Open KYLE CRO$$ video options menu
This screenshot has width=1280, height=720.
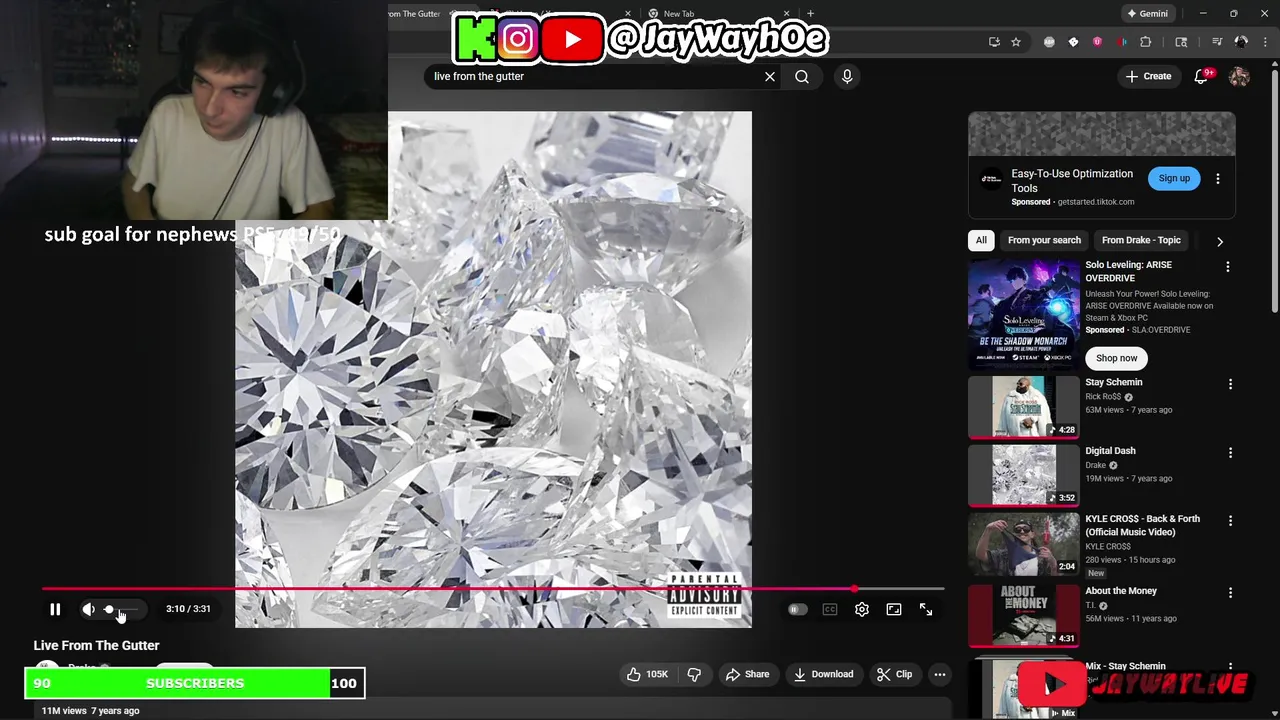[x=1230, y=521]
